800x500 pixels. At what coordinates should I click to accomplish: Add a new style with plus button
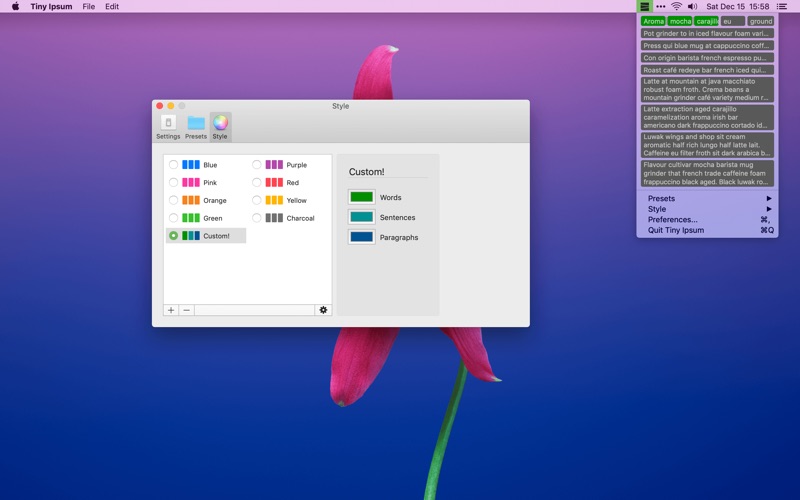[171, 310]
